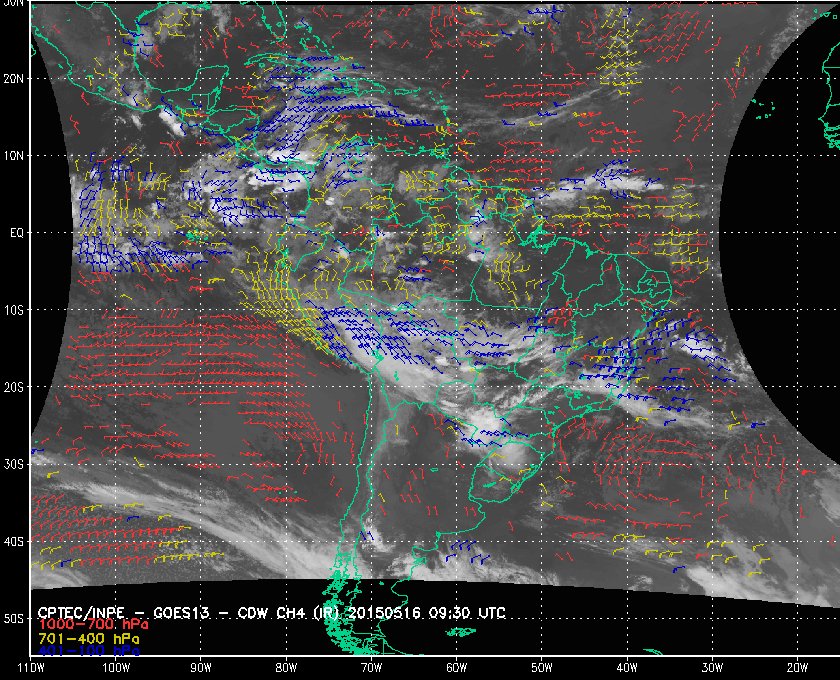
Task: Select the 100W longitude label
Action: tap(116, 668)
